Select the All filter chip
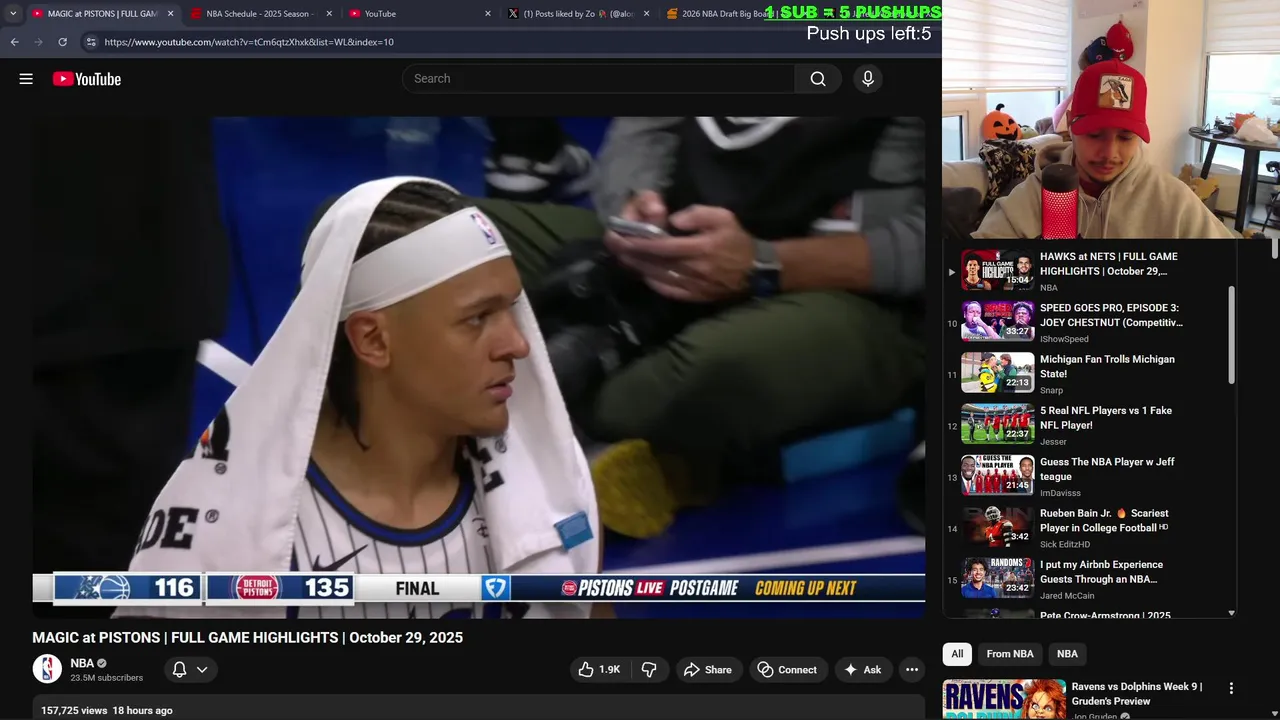1280x720 pixels. tap(957, 654)
